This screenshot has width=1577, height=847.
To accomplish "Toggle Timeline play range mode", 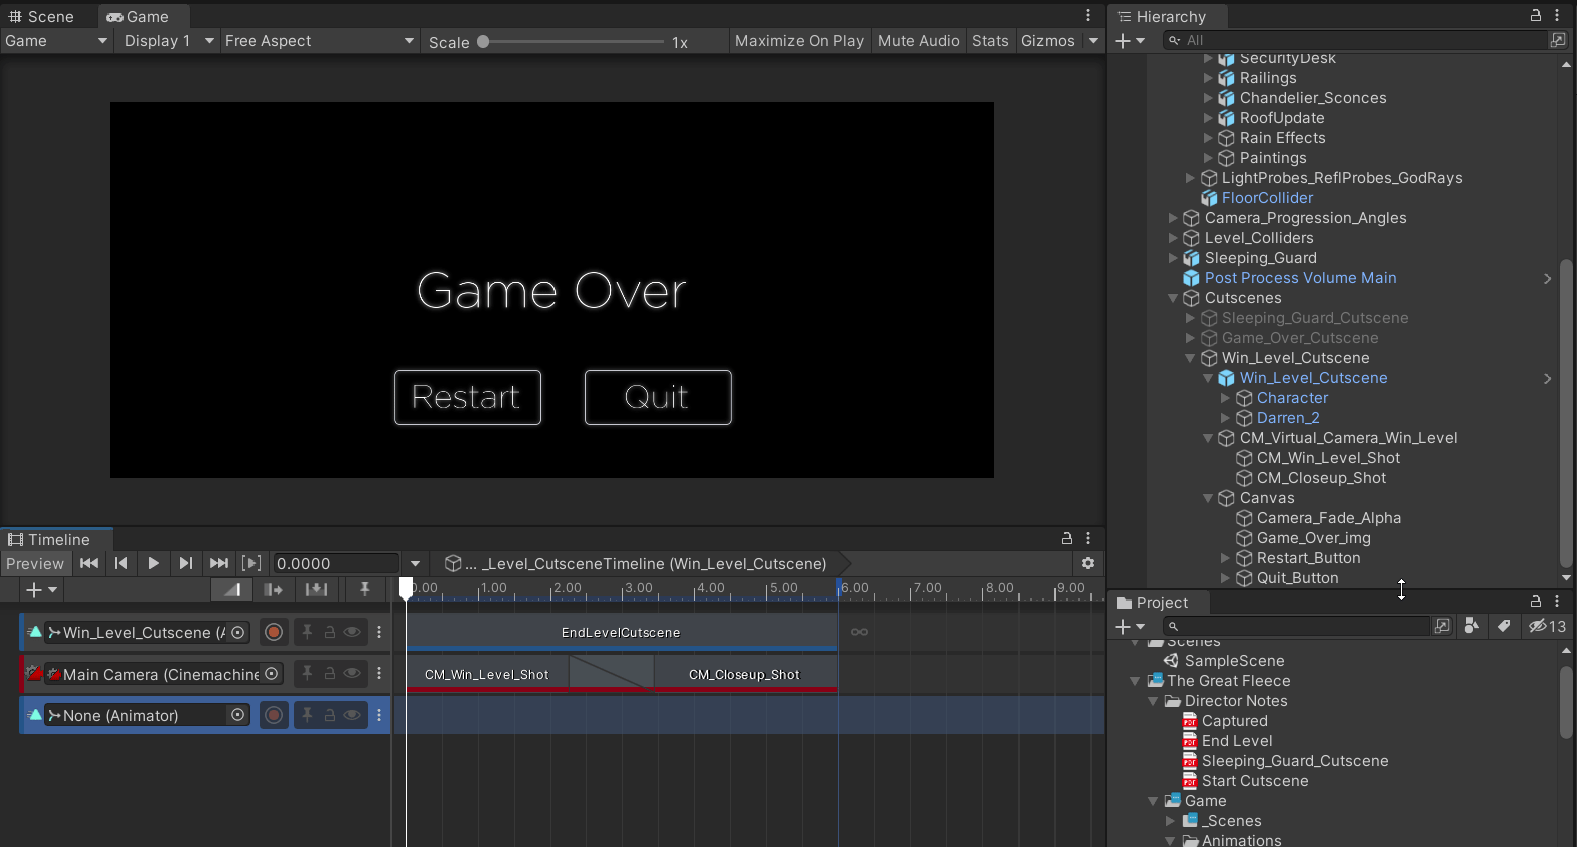I will pyautogui.click(x=252, y=563).
